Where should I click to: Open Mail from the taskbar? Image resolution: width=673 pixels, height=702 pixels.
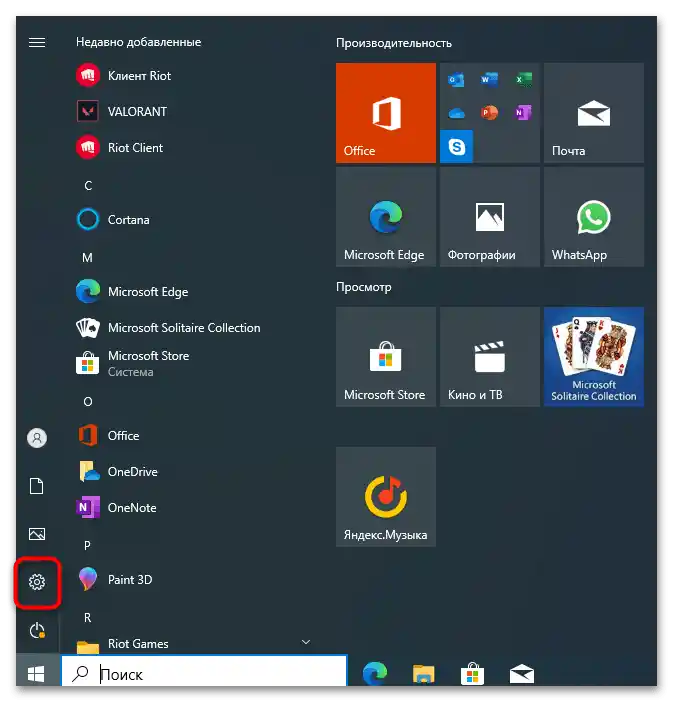point(522,674)
